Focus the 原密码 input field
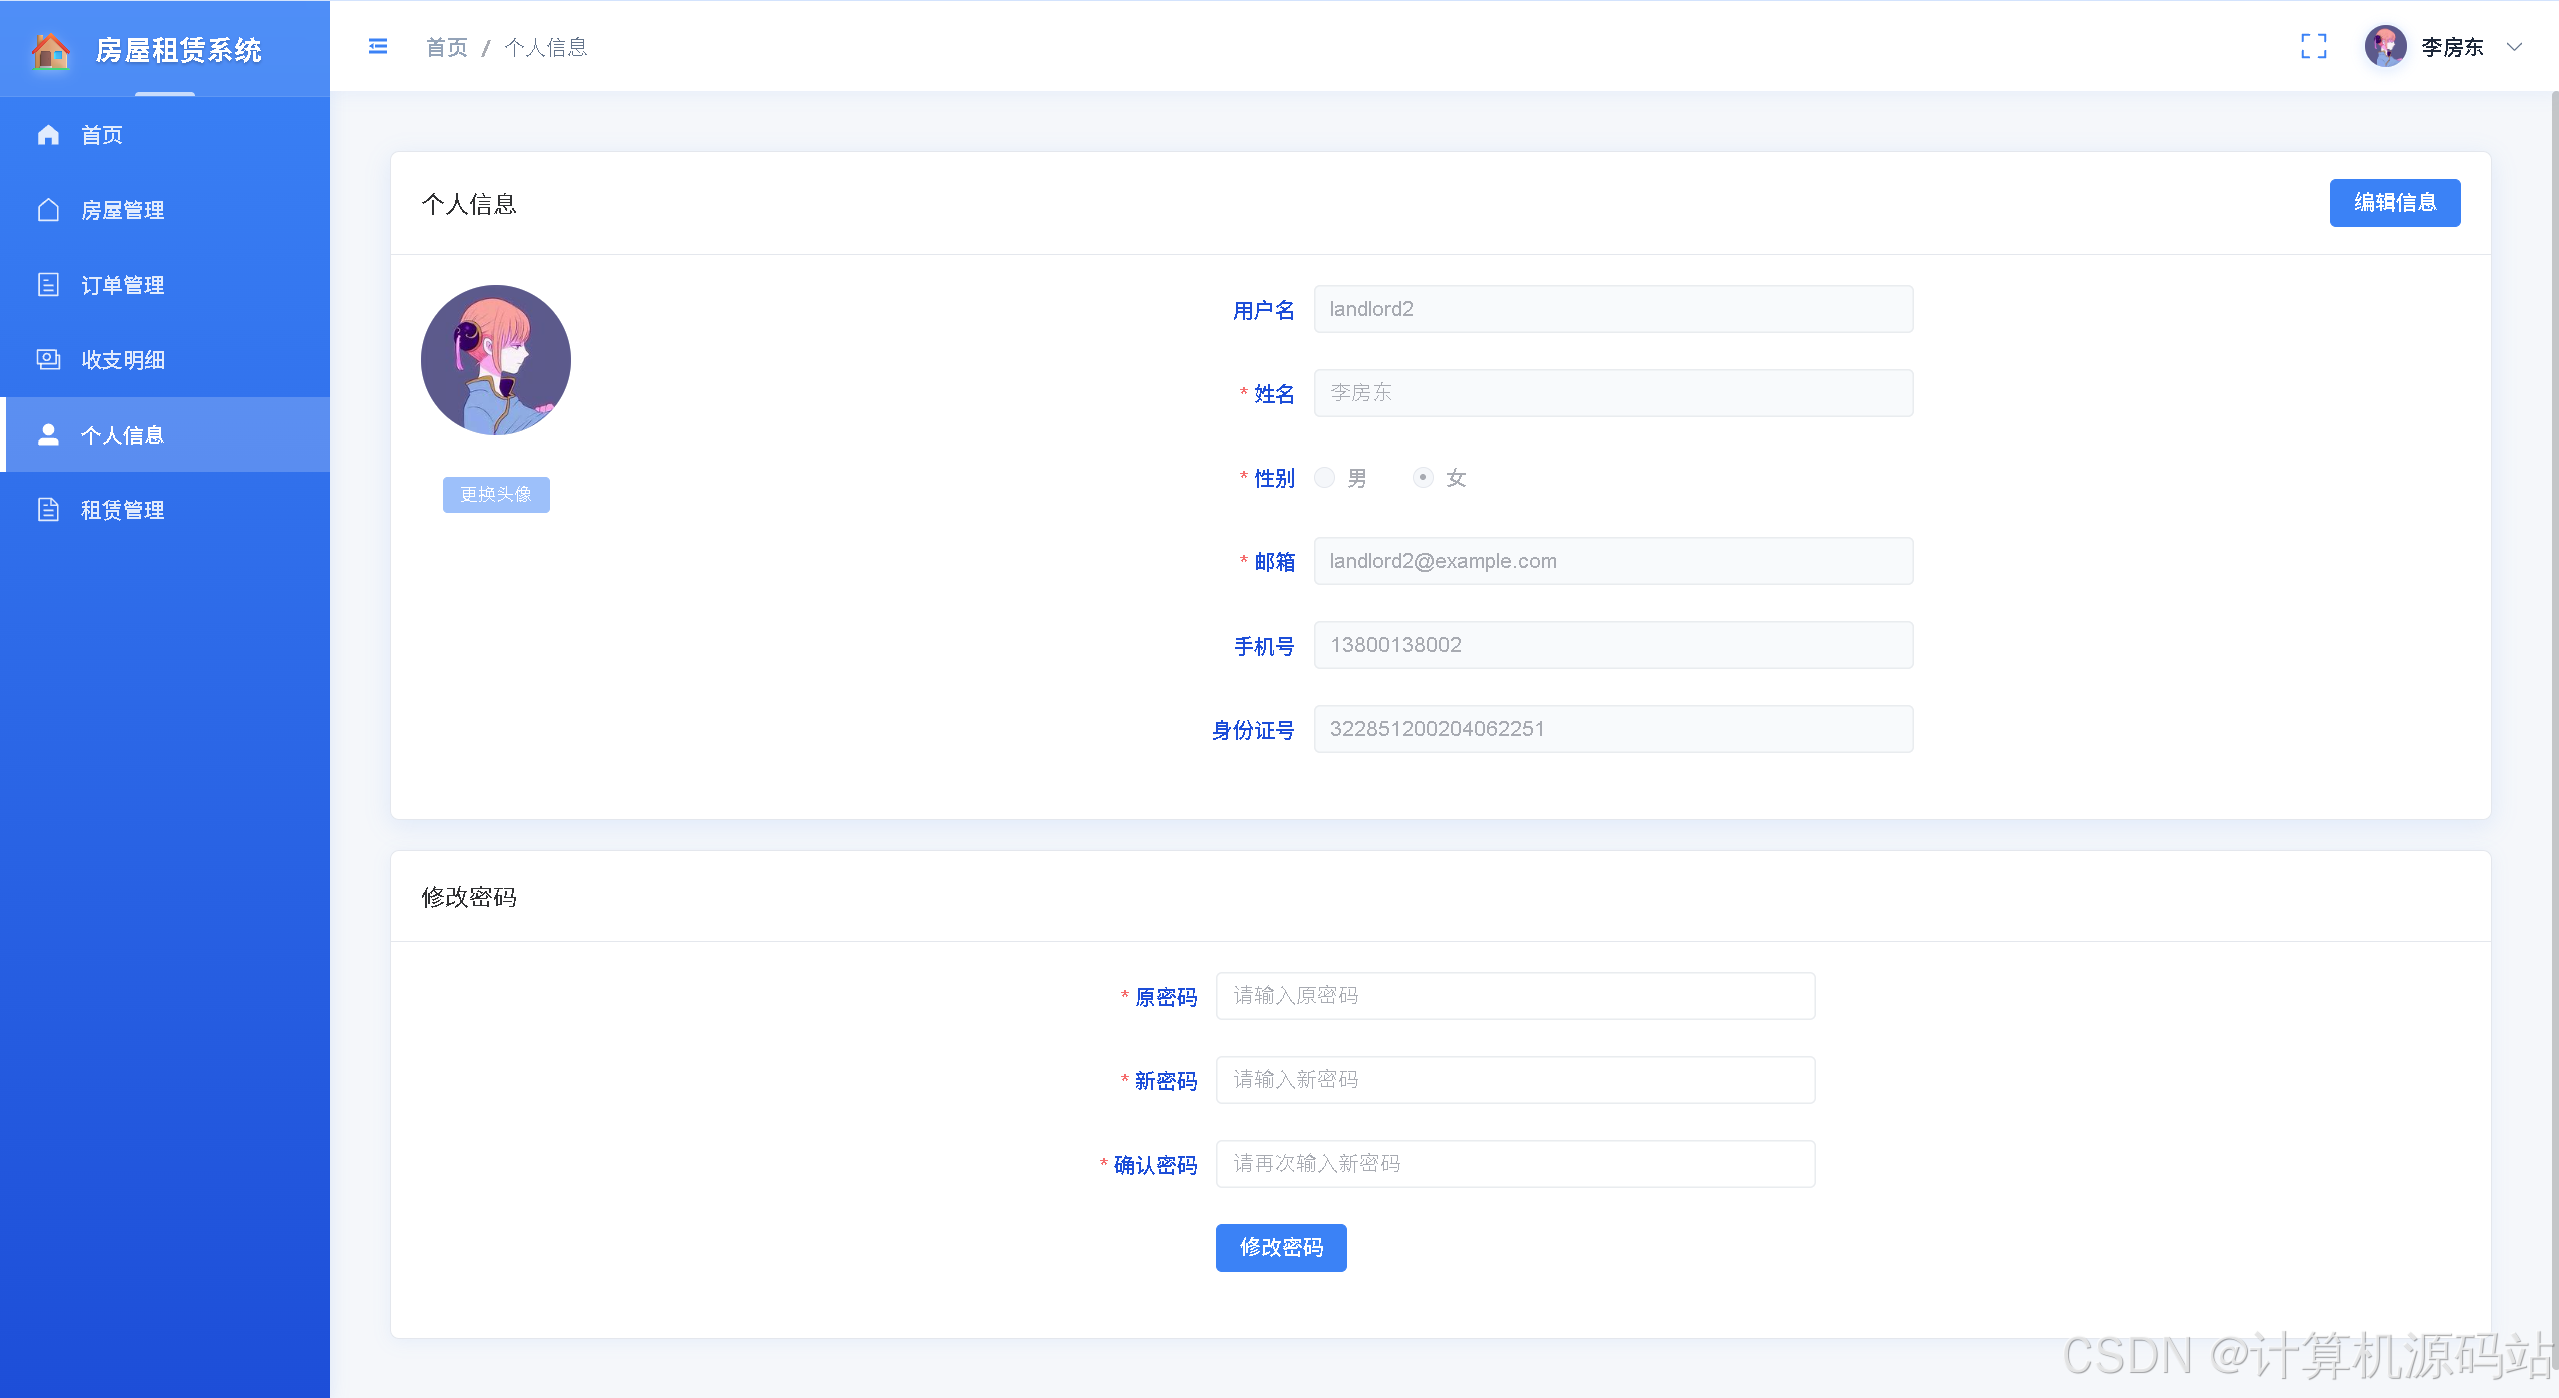This screenshot has width=2559, height=1398. tap(1514, 996)
